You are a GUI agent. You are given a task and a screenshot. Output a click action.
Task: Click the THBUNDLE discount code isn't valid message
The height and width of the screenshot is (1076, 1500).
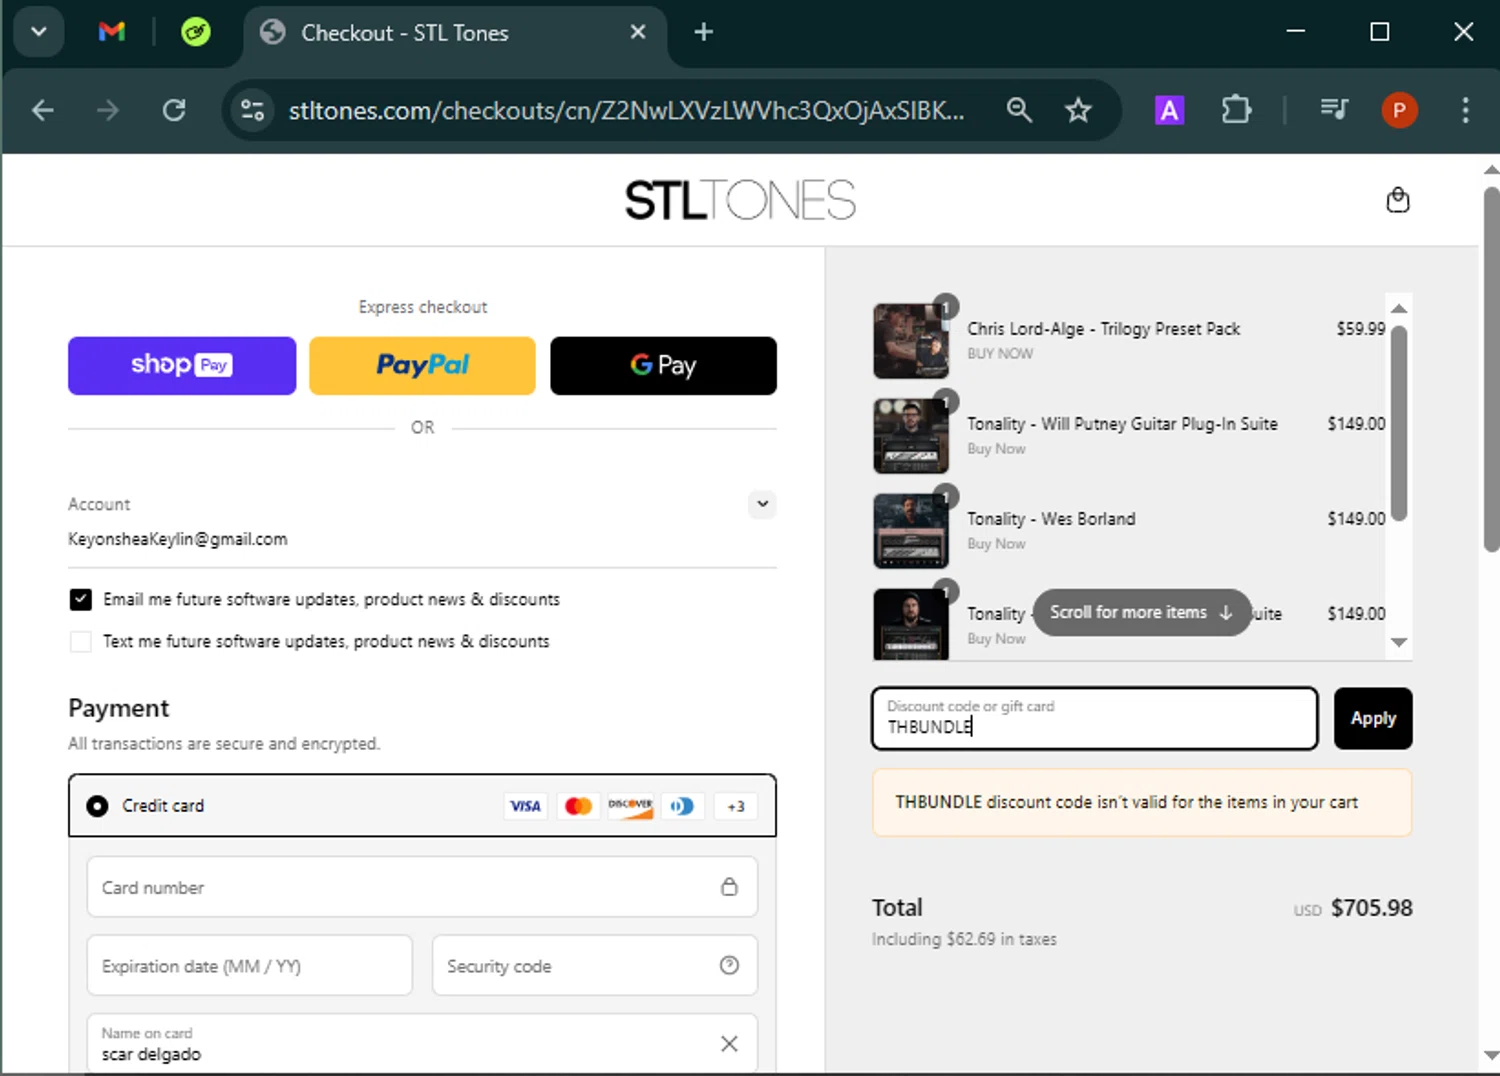pyautogui.click(x=1142, y=802)
